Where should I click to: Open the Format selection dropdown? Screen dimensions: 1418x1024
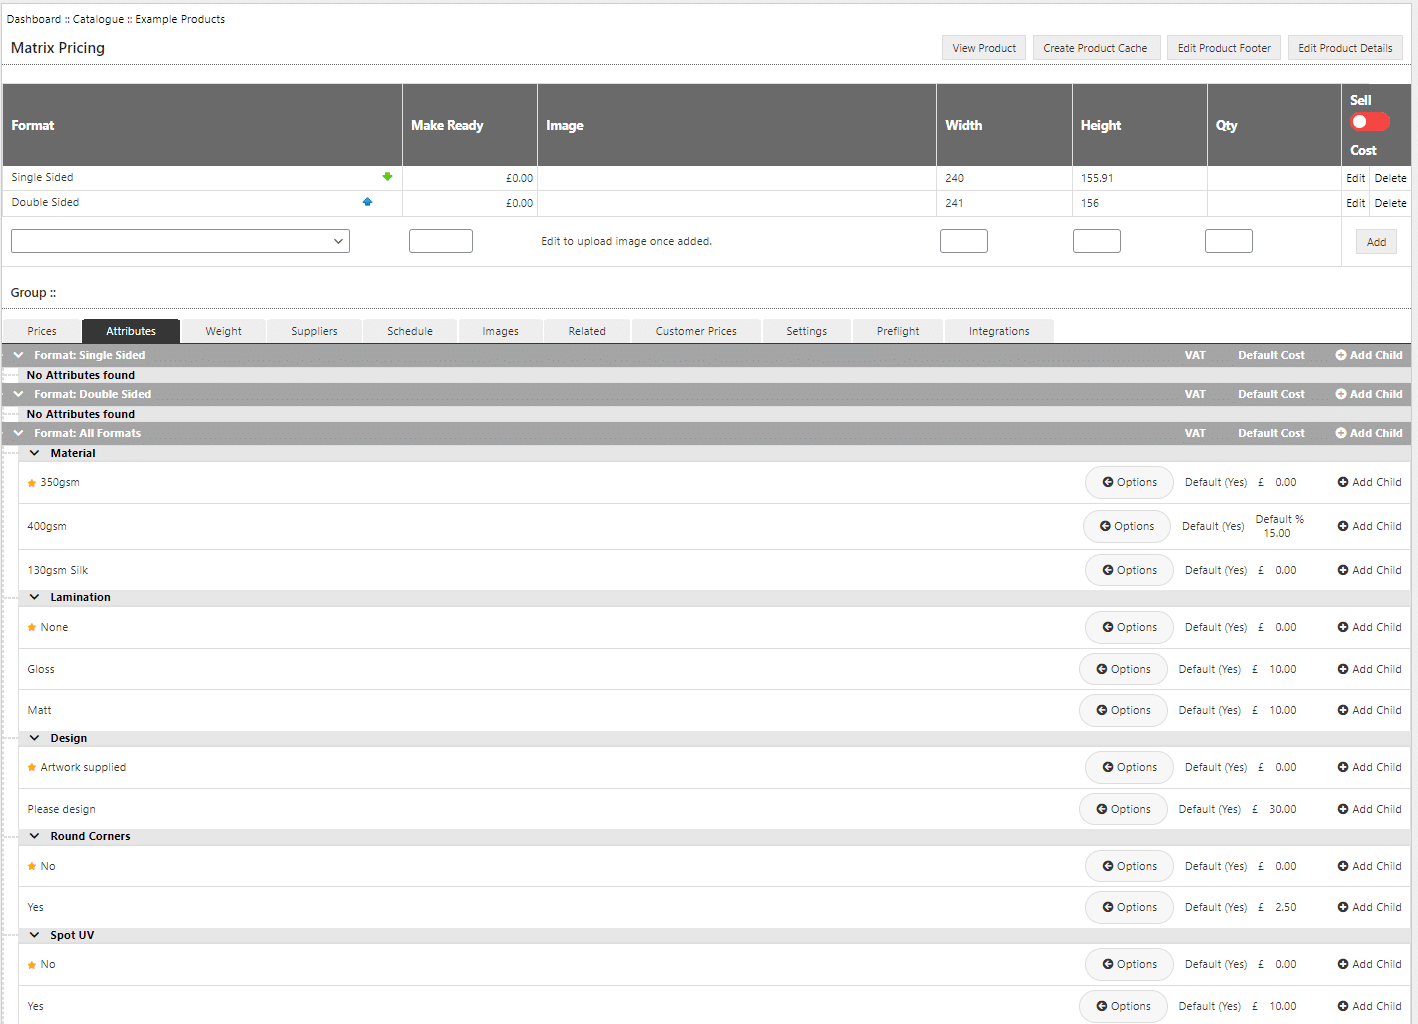[180, 241]
